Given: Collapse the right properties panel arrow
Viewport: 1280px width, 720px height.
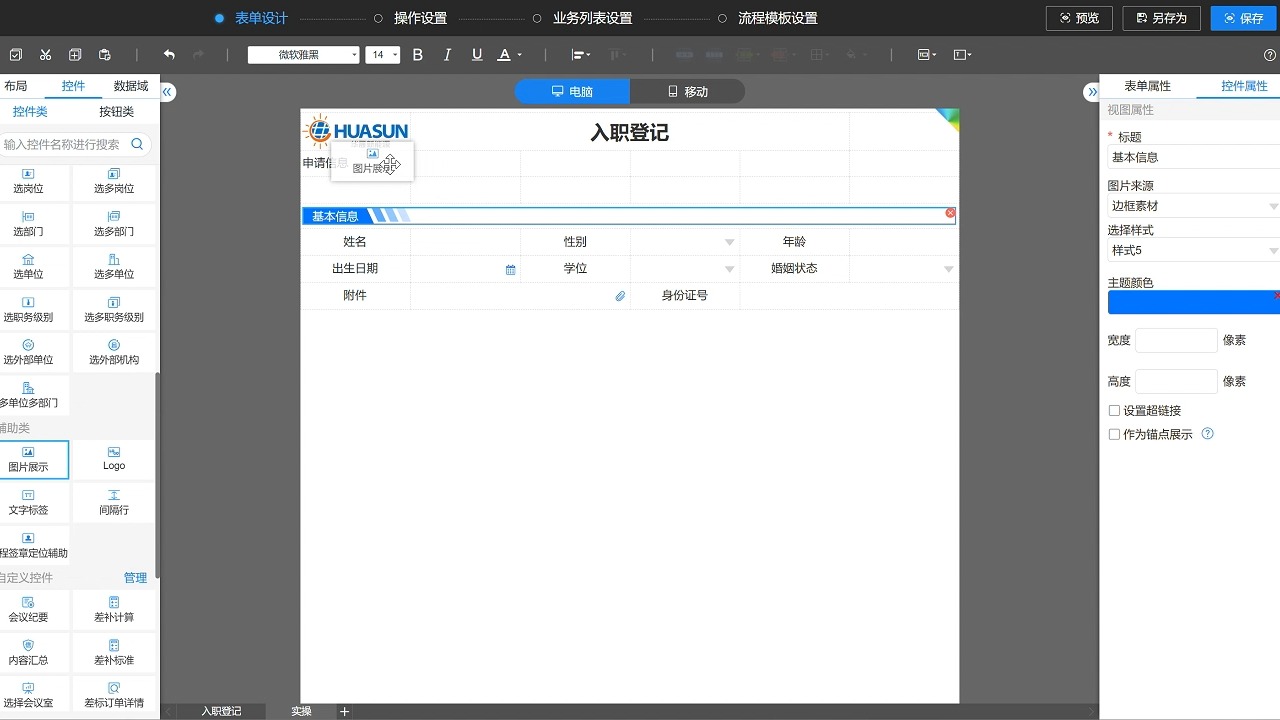Looking at the screenshot, I should click(1092, 92).
